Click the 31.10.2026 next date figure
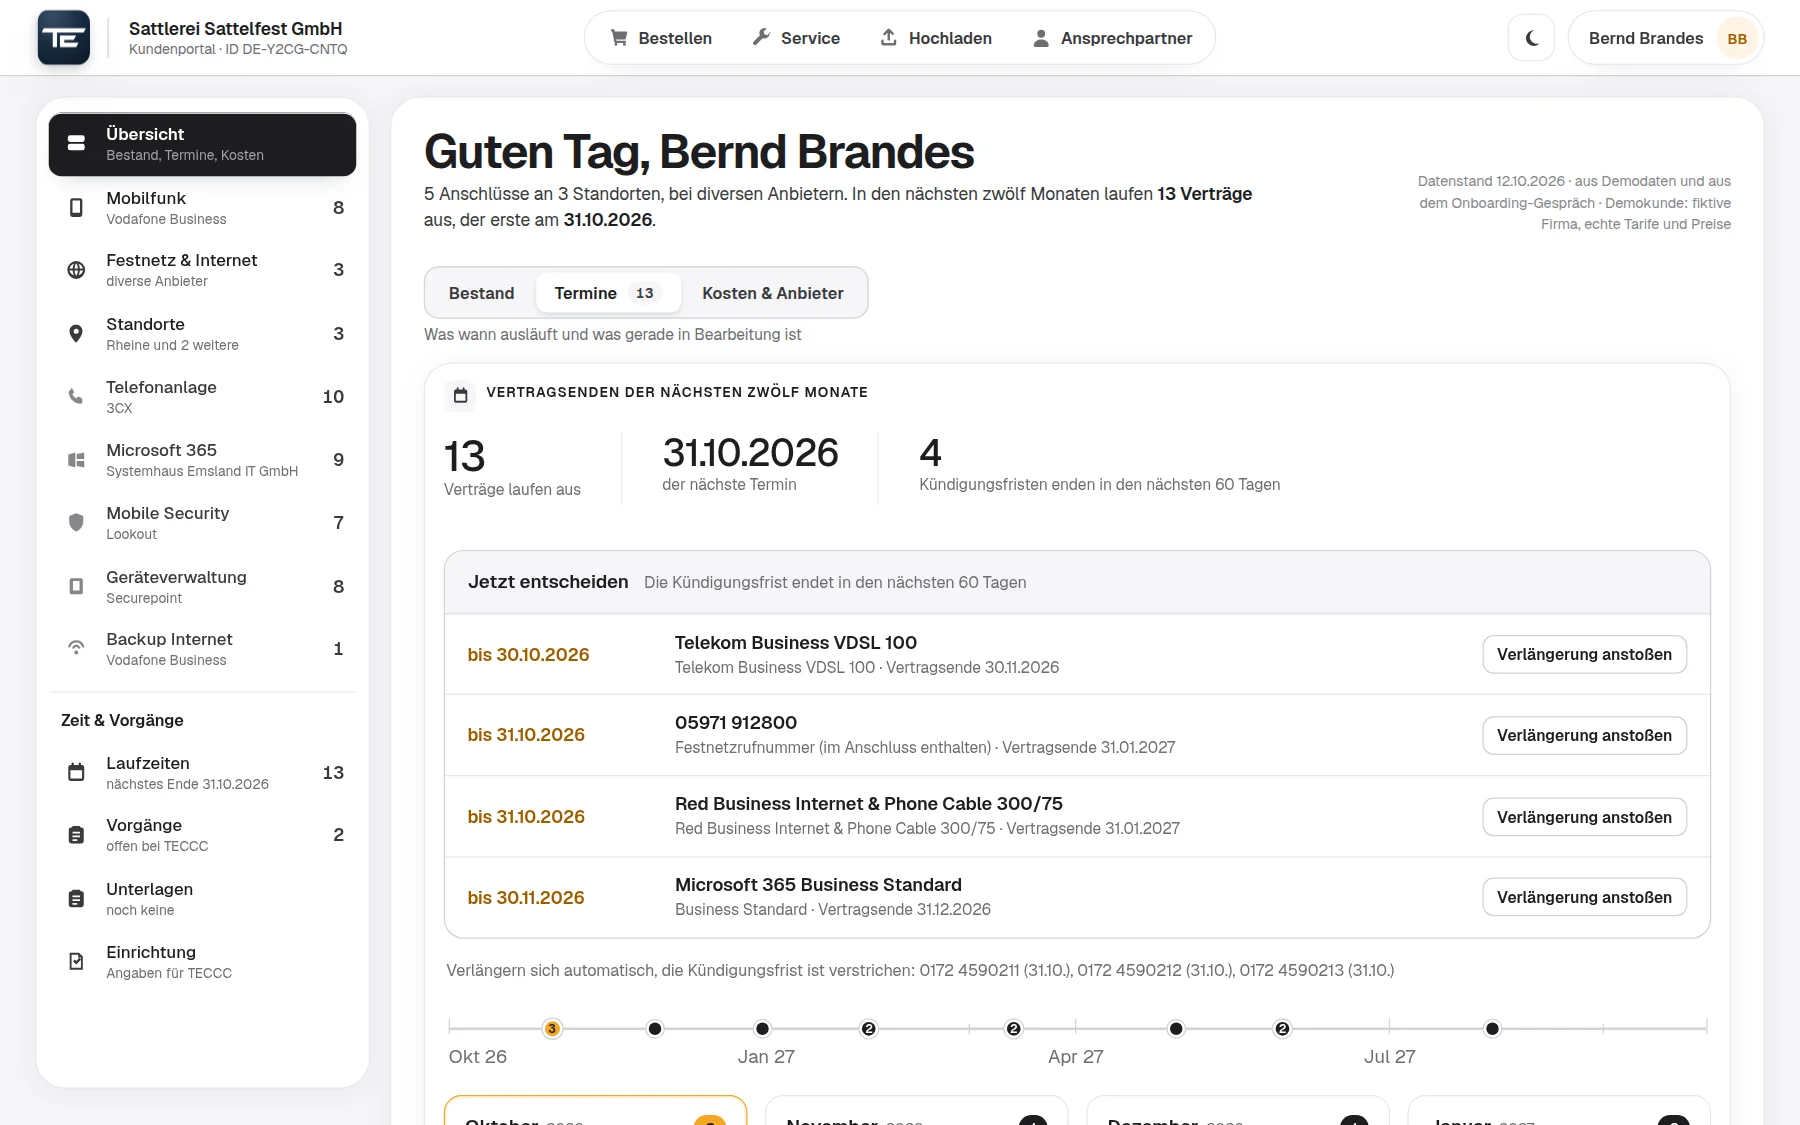Image resolution: width=1800 pixels, height=1125 pixels. click(750, 453)
